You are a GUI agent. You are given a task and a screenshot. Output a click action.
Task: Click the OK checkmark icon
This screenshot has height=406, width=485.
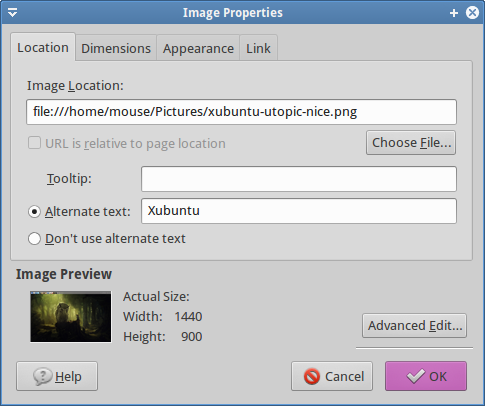tap(415, 377)
